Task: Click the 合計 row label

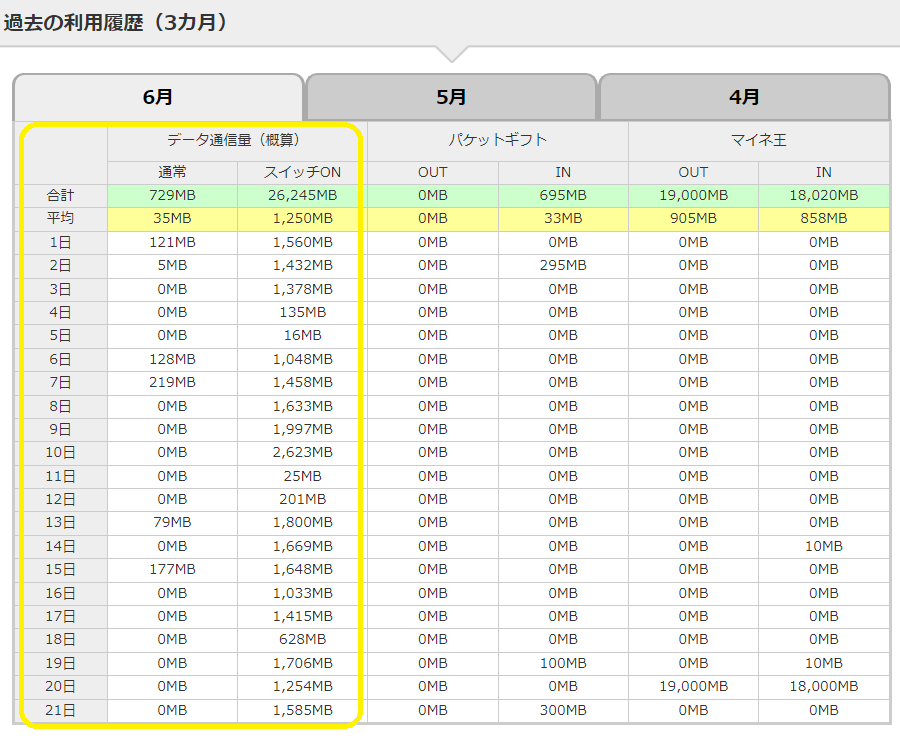Action: point(60,195)
